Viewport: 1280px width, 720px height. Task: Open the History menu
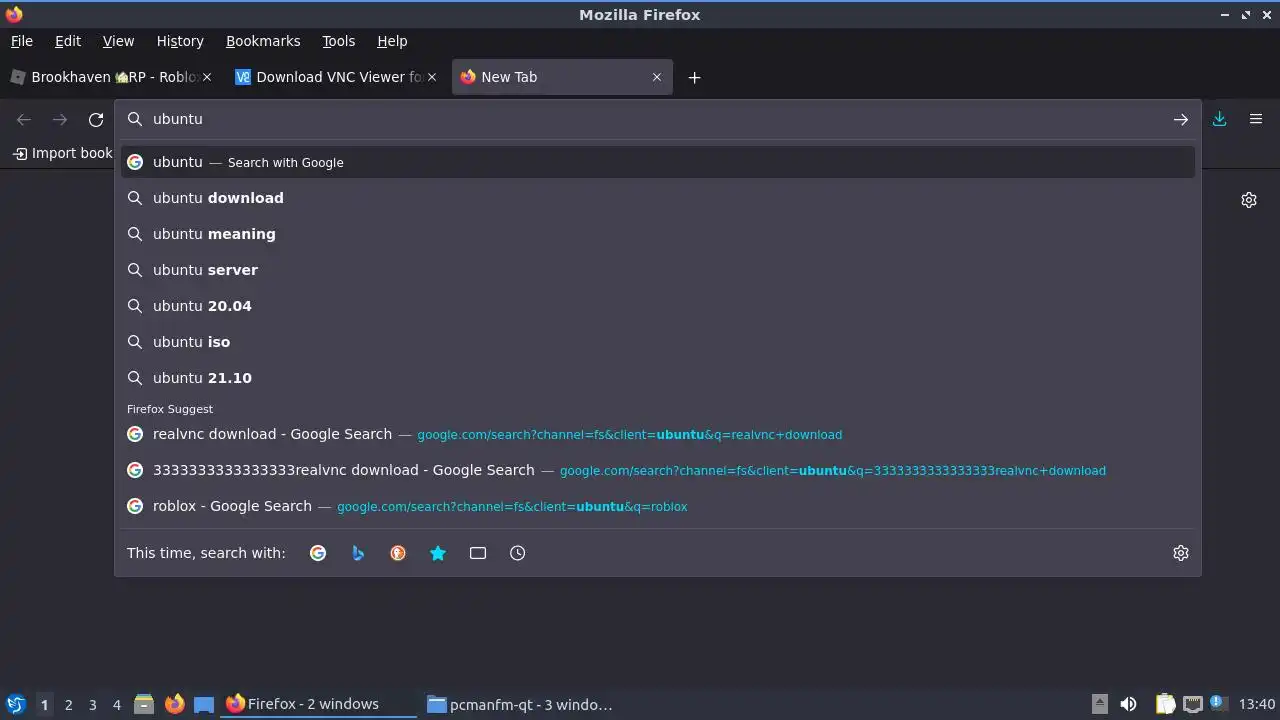point(180,41)
